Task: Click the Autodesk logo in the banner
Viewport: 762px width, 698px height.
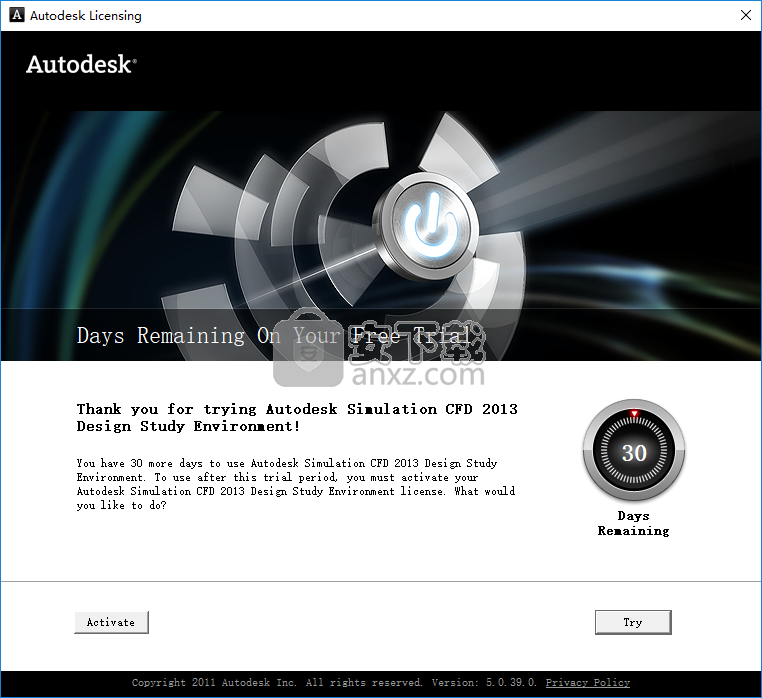Action: 81,65
